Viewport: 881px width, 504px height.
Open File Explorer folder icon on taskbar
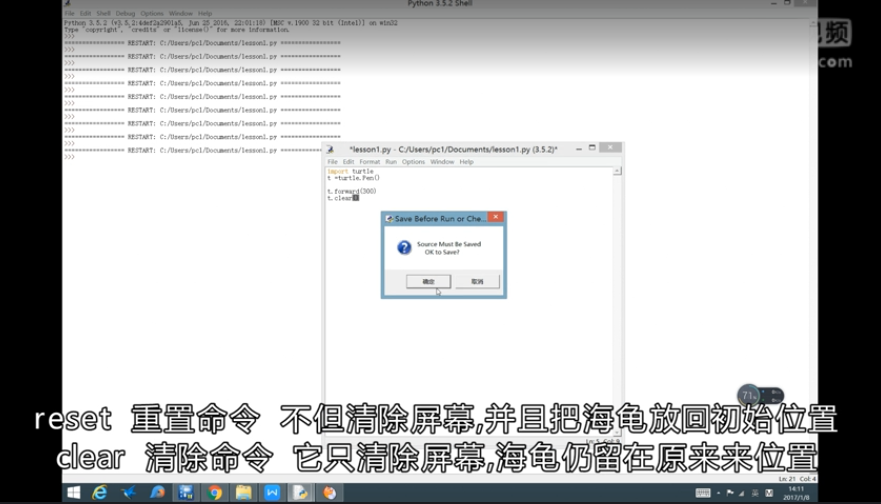[x=243, y=493]
